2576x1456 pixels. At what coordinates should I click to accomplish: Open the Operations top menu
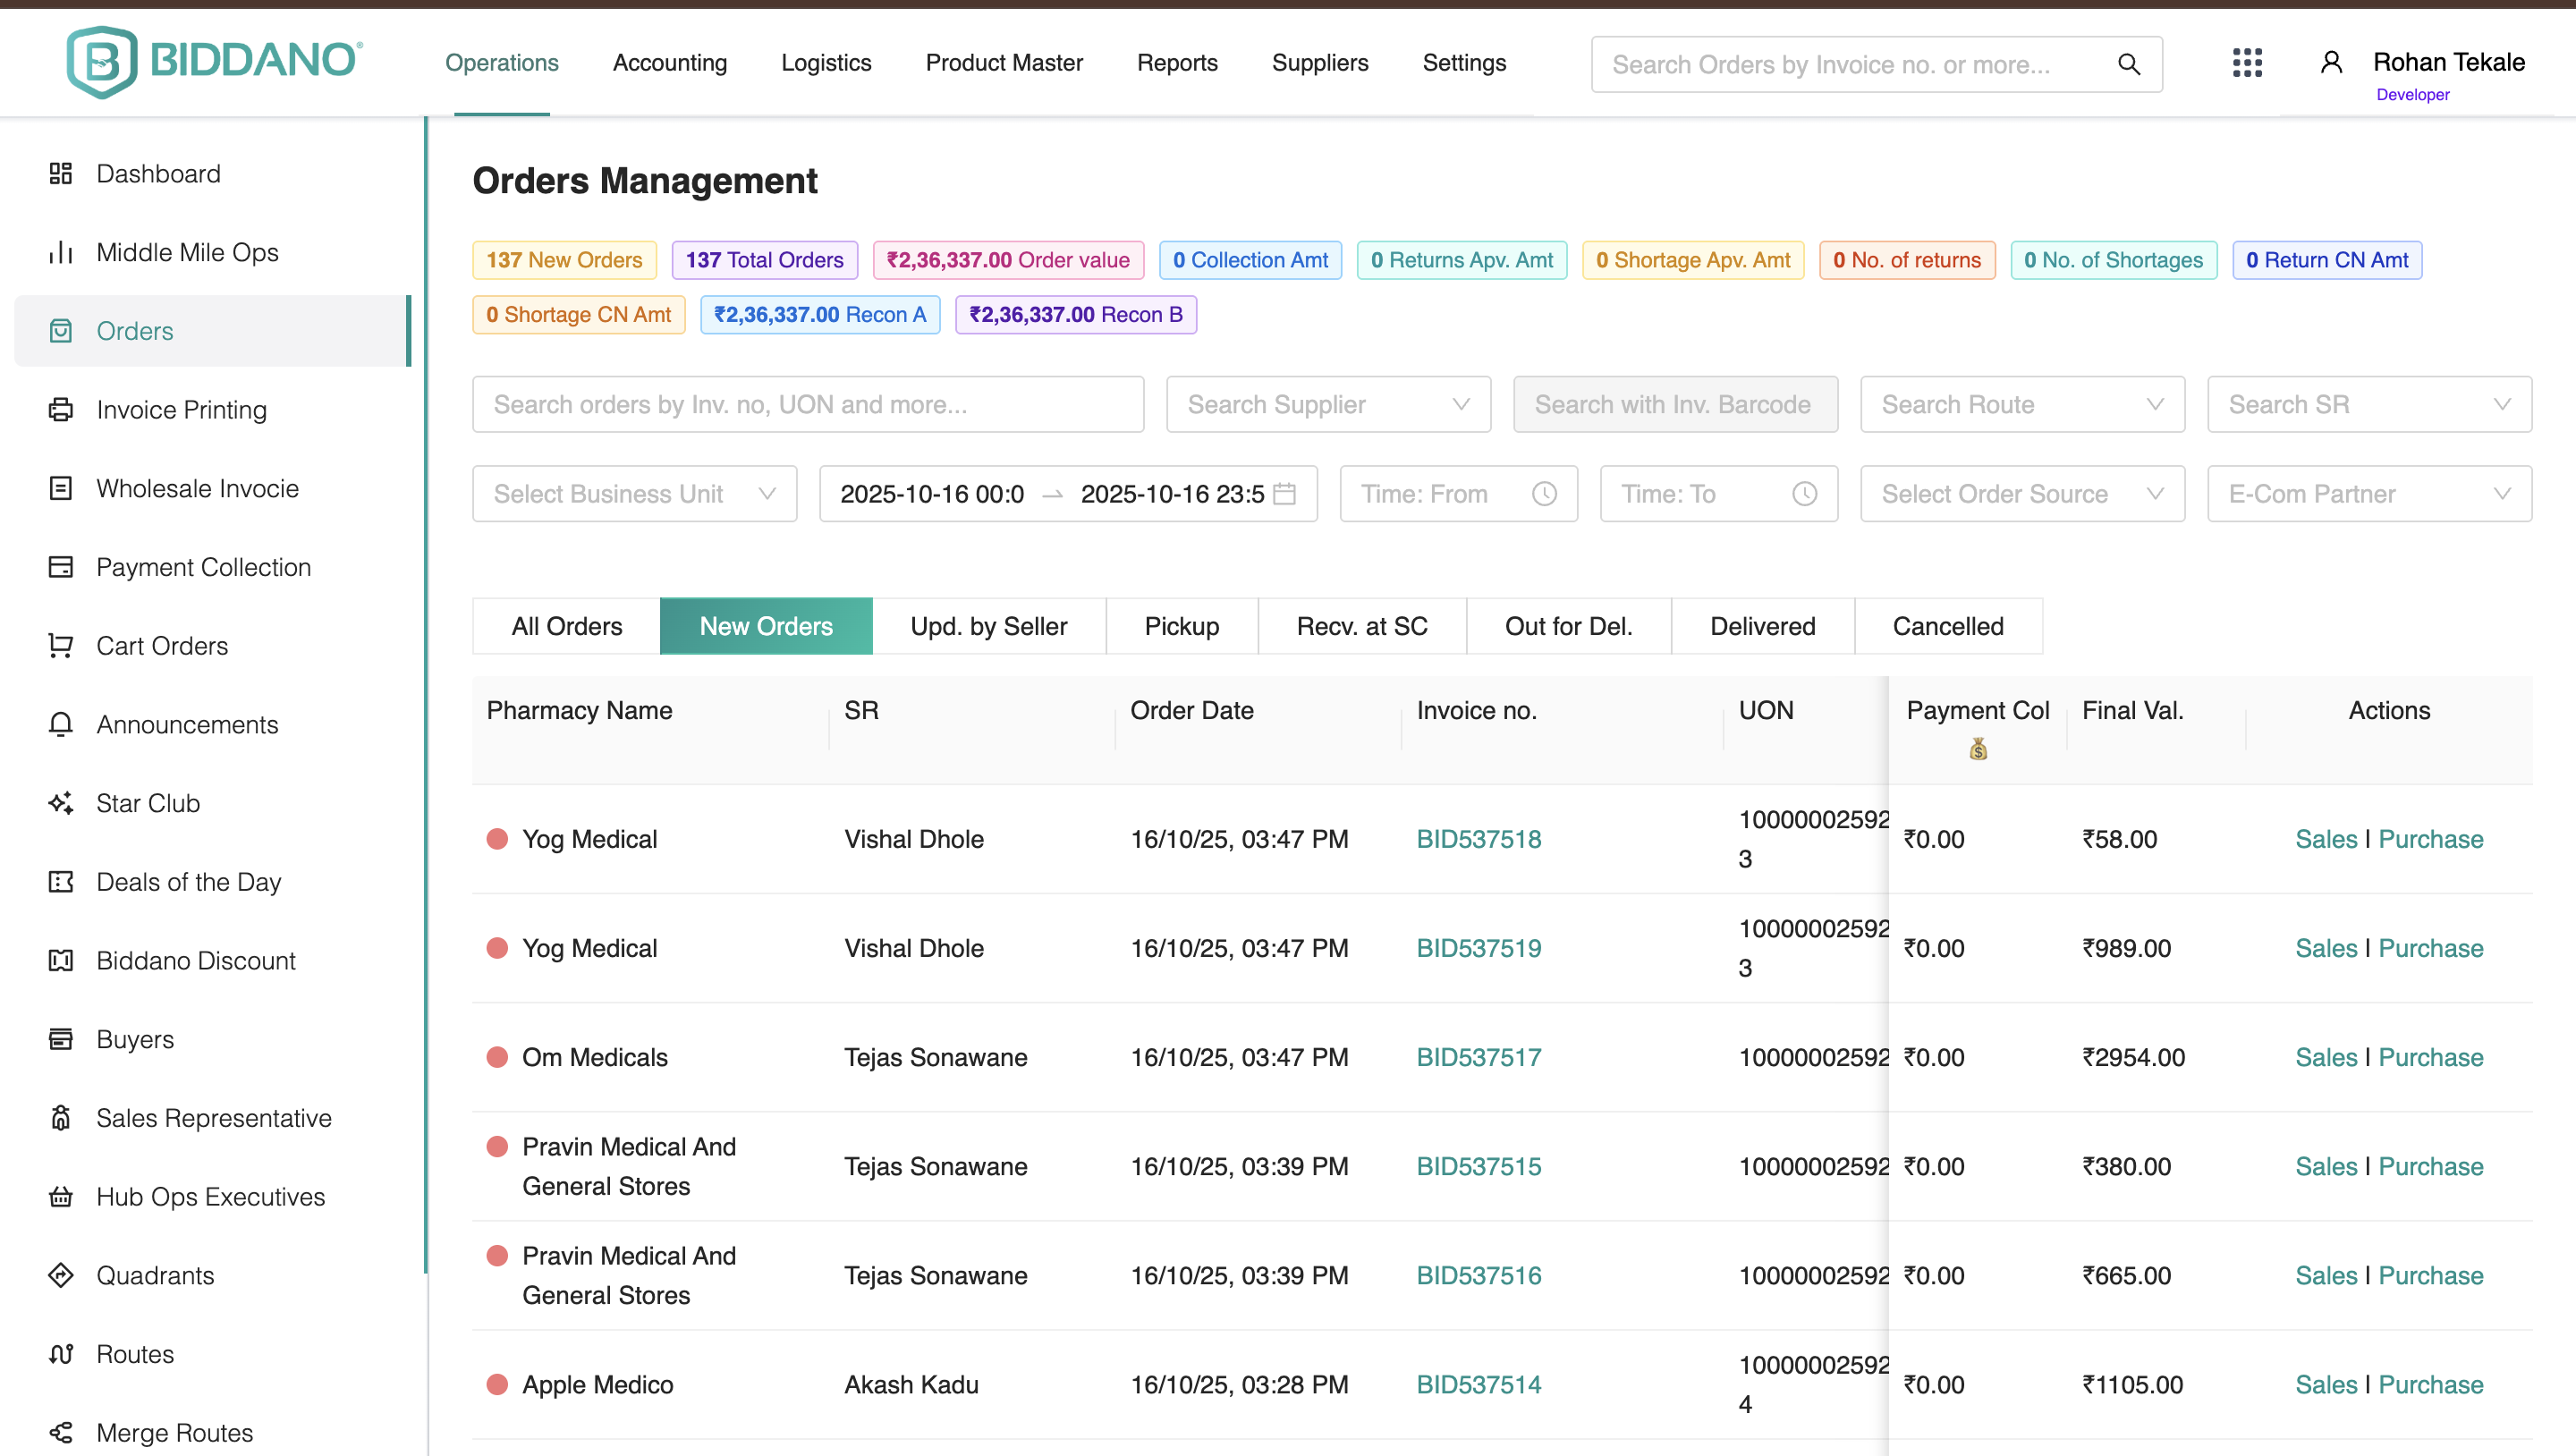tap(502, 63)
